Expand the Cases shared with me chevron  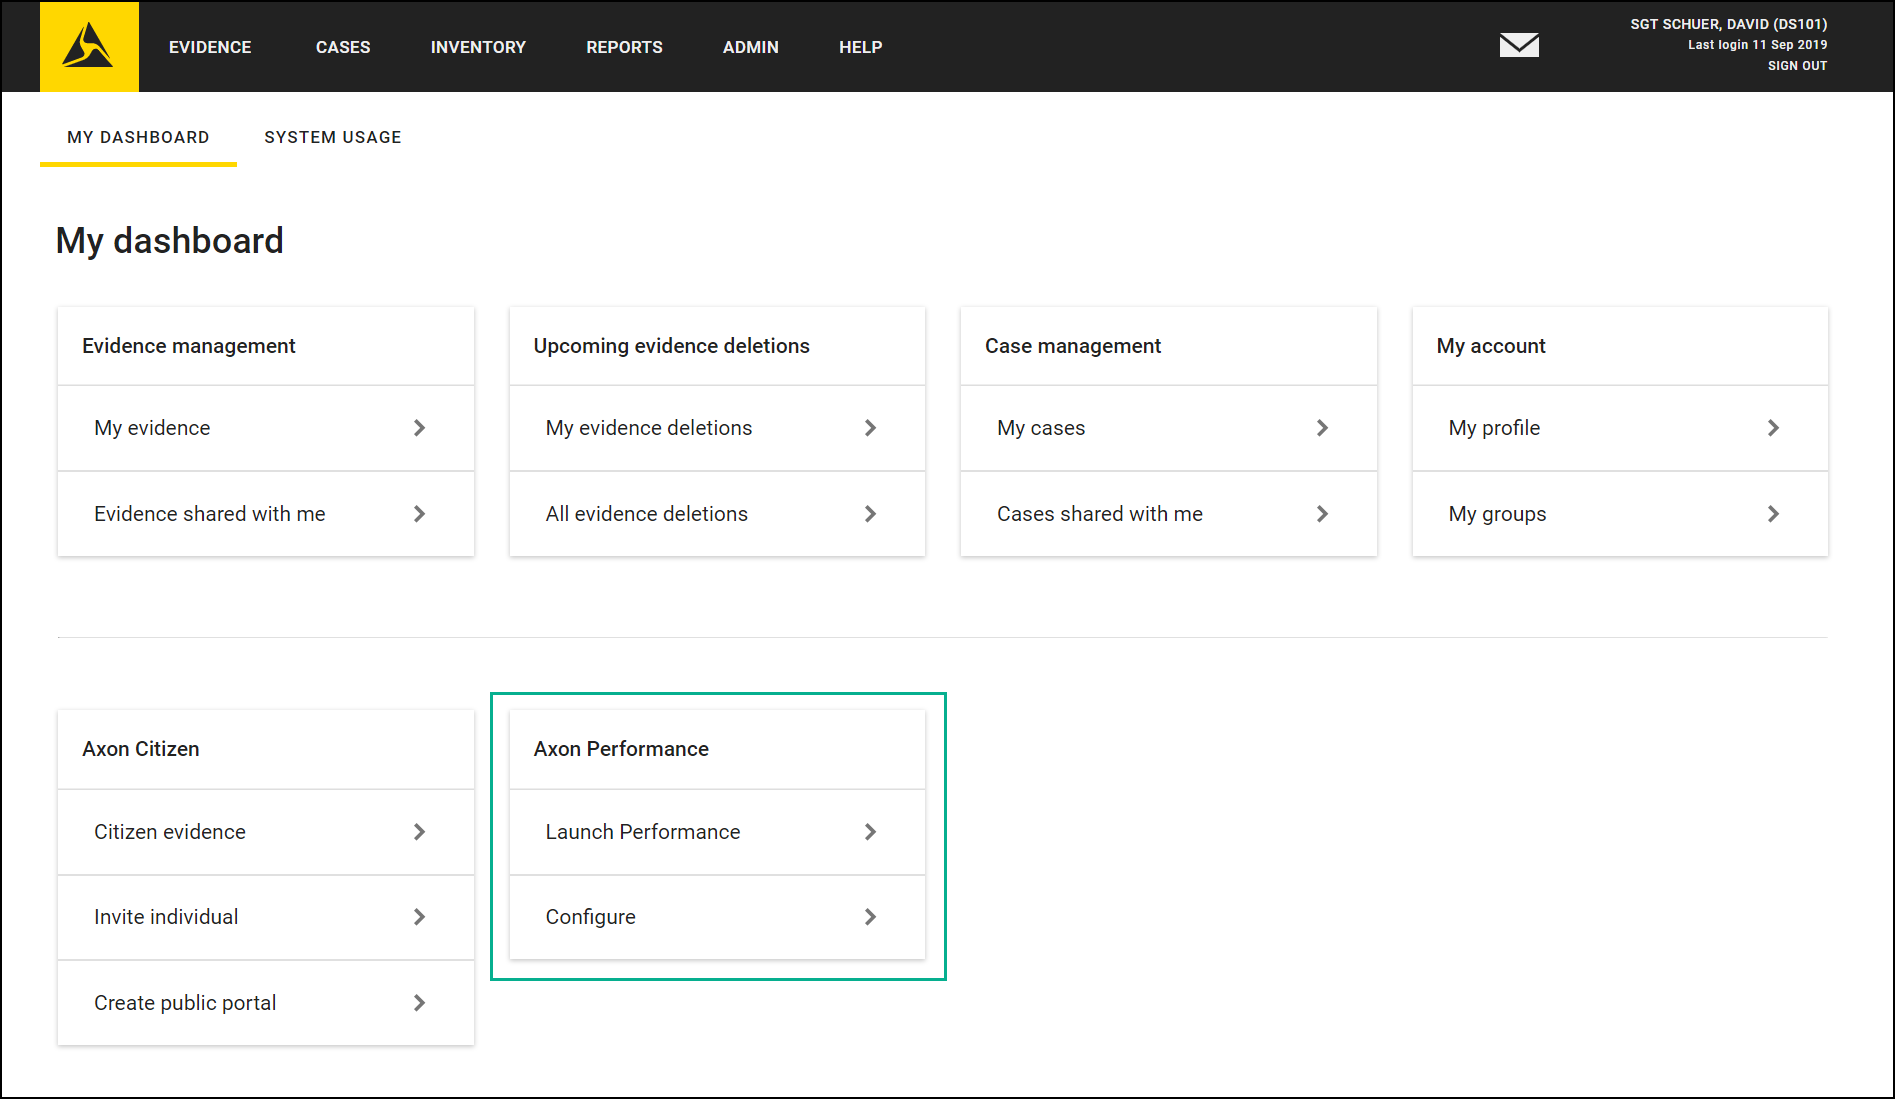click(1322, 514)
